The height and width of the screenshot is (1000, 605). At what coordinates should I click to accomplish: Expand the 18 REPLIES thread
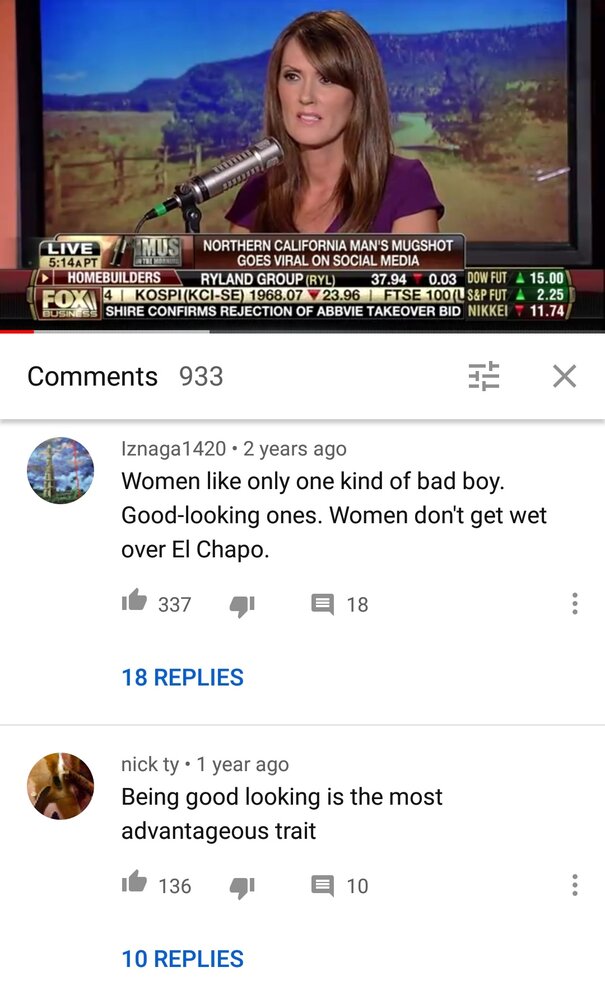[182, 677]
